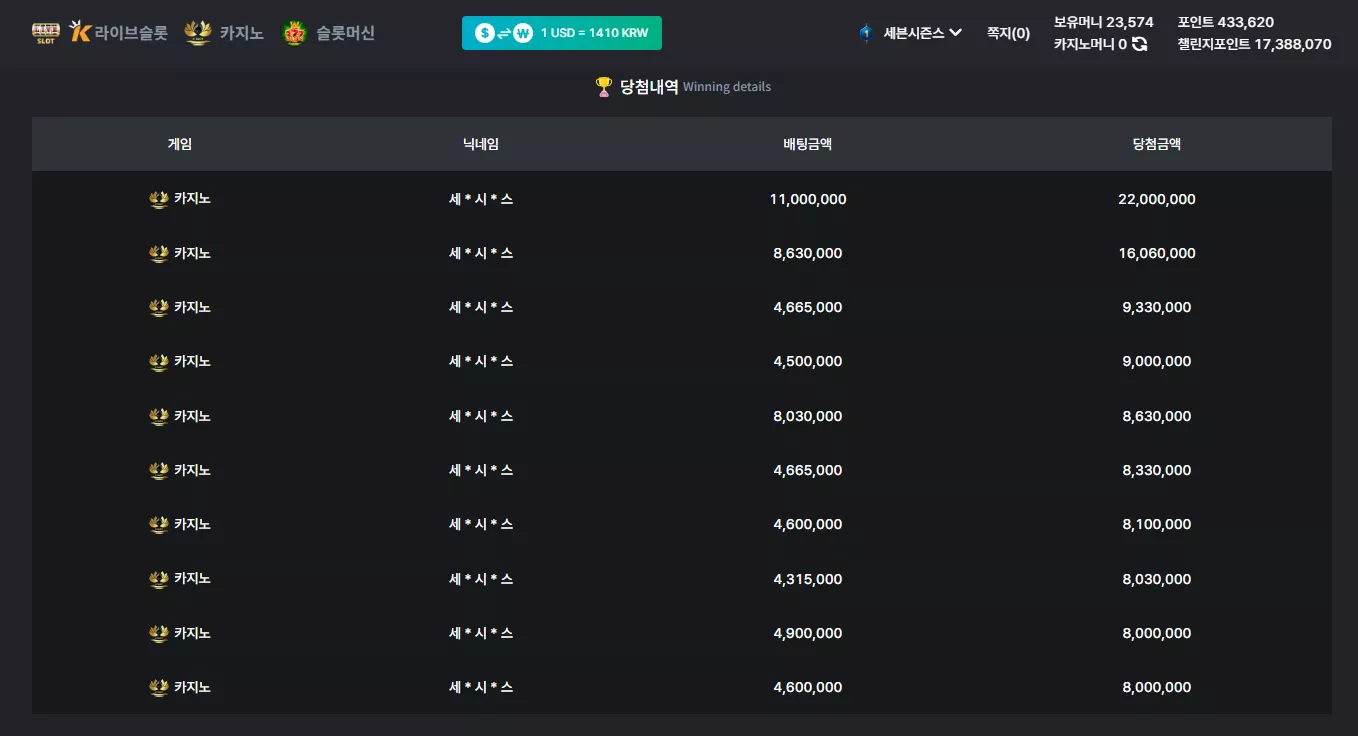Open the 라이브슬롯 menu
The width and height of the screenshot is (1358, 736).
[x=131, y=33]
